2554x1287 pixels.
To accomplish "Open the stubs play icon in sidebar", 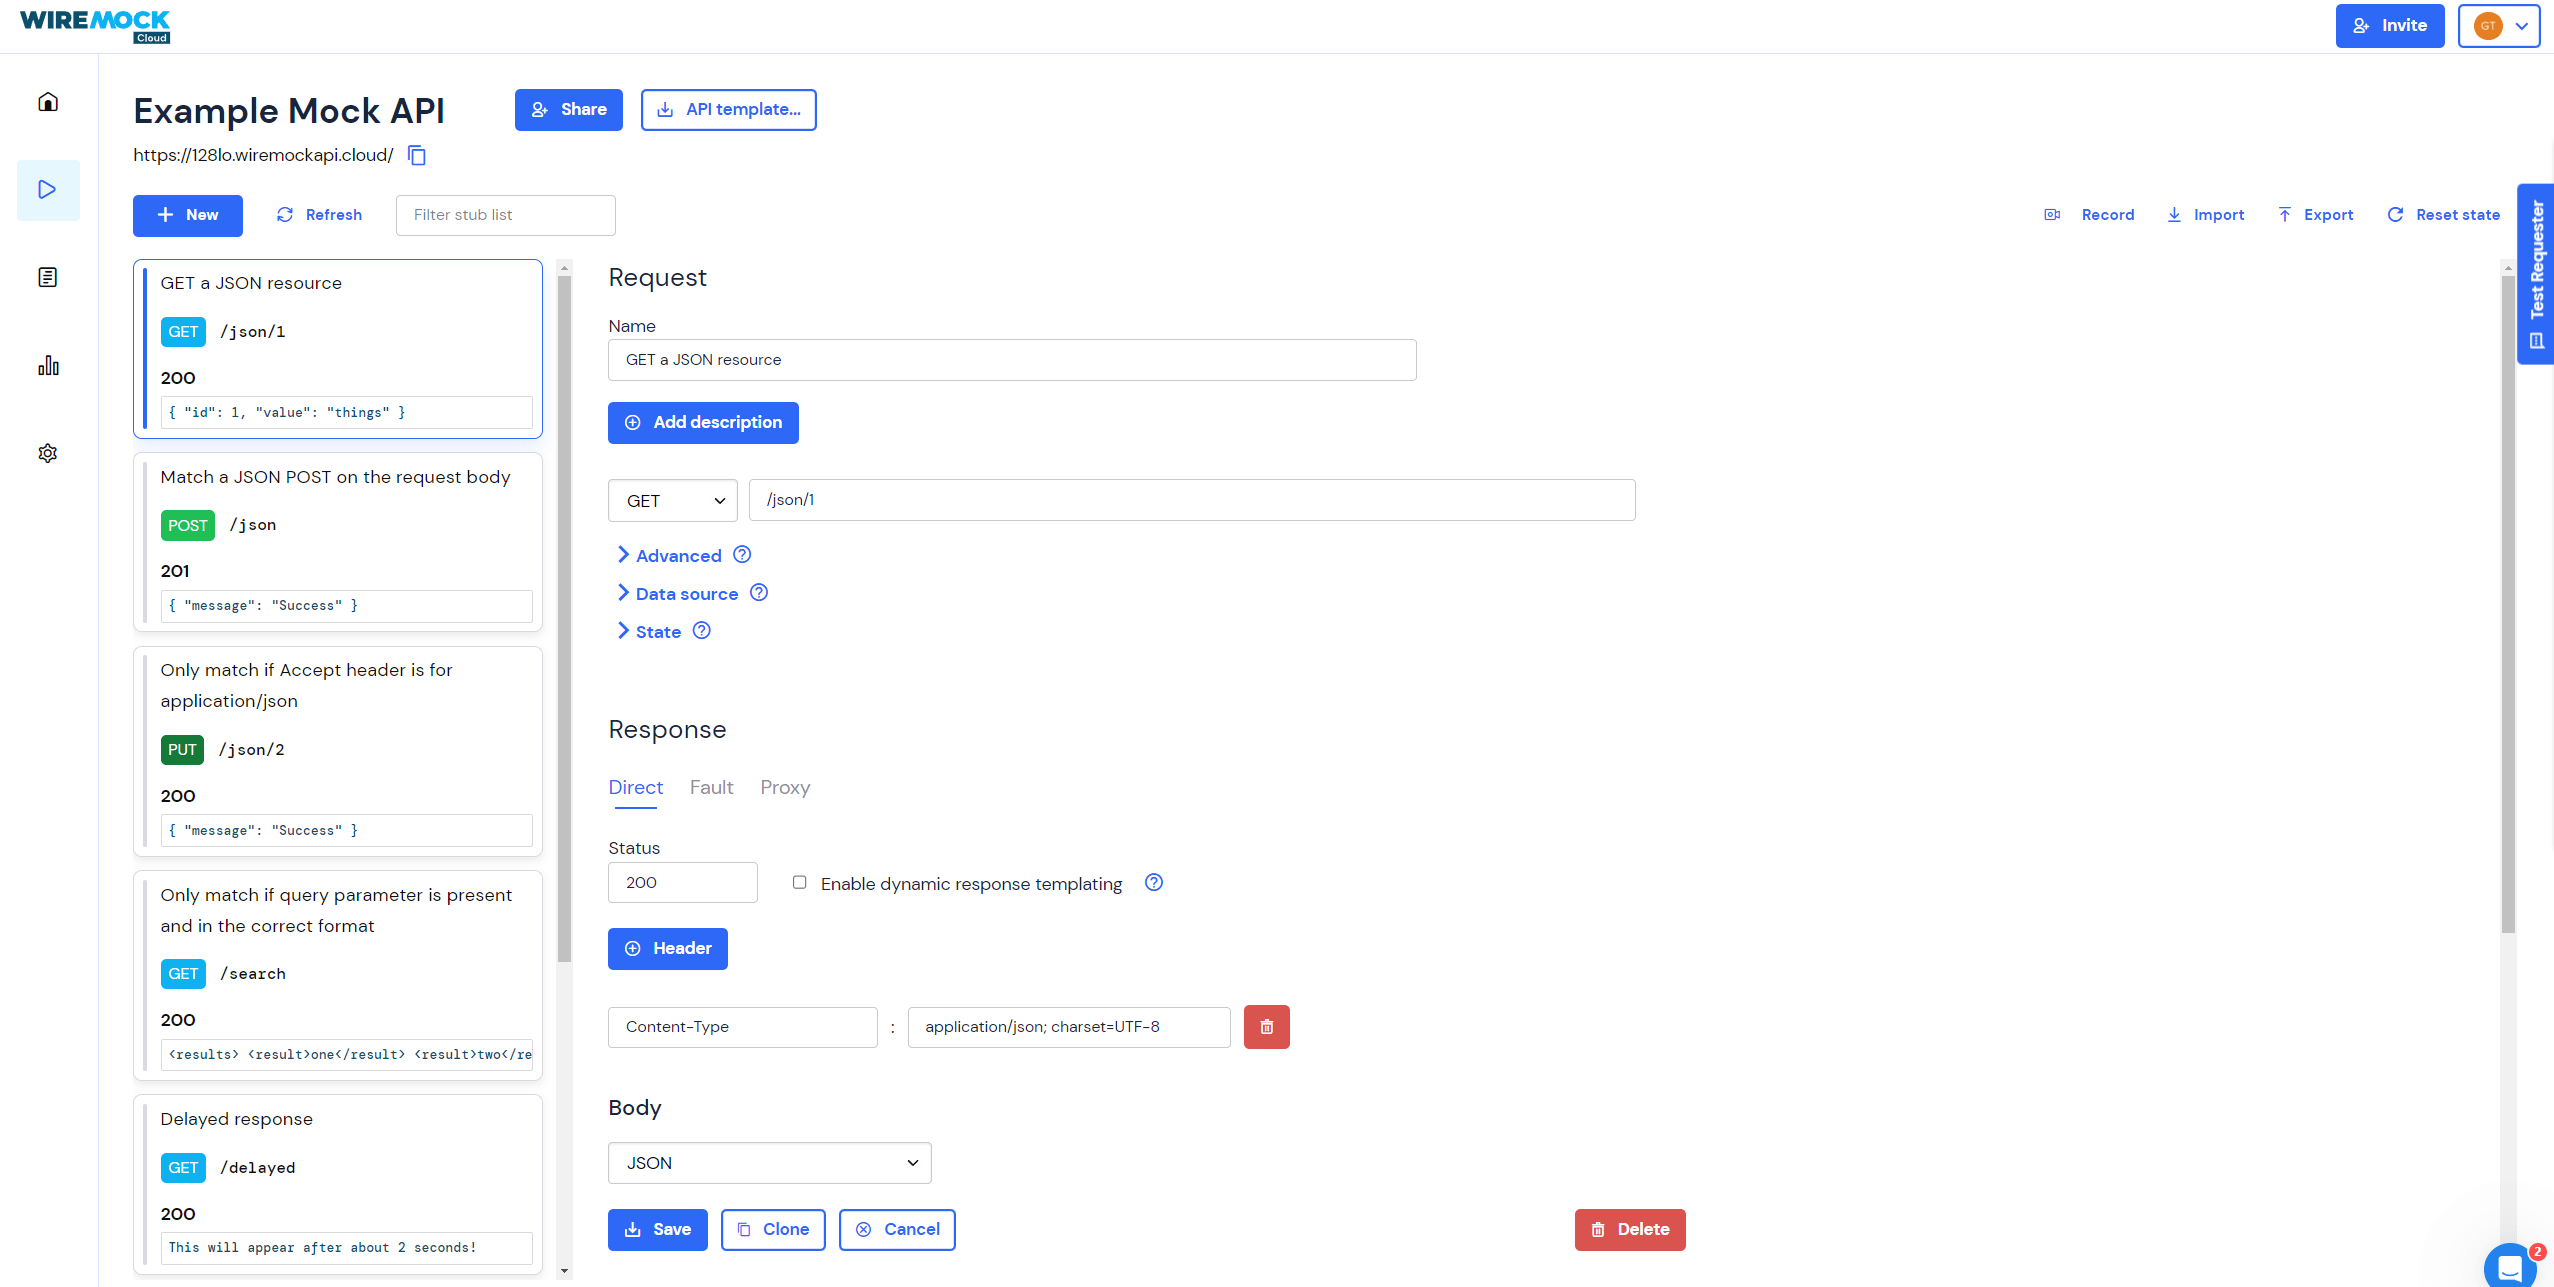I will tap(48, 190).
